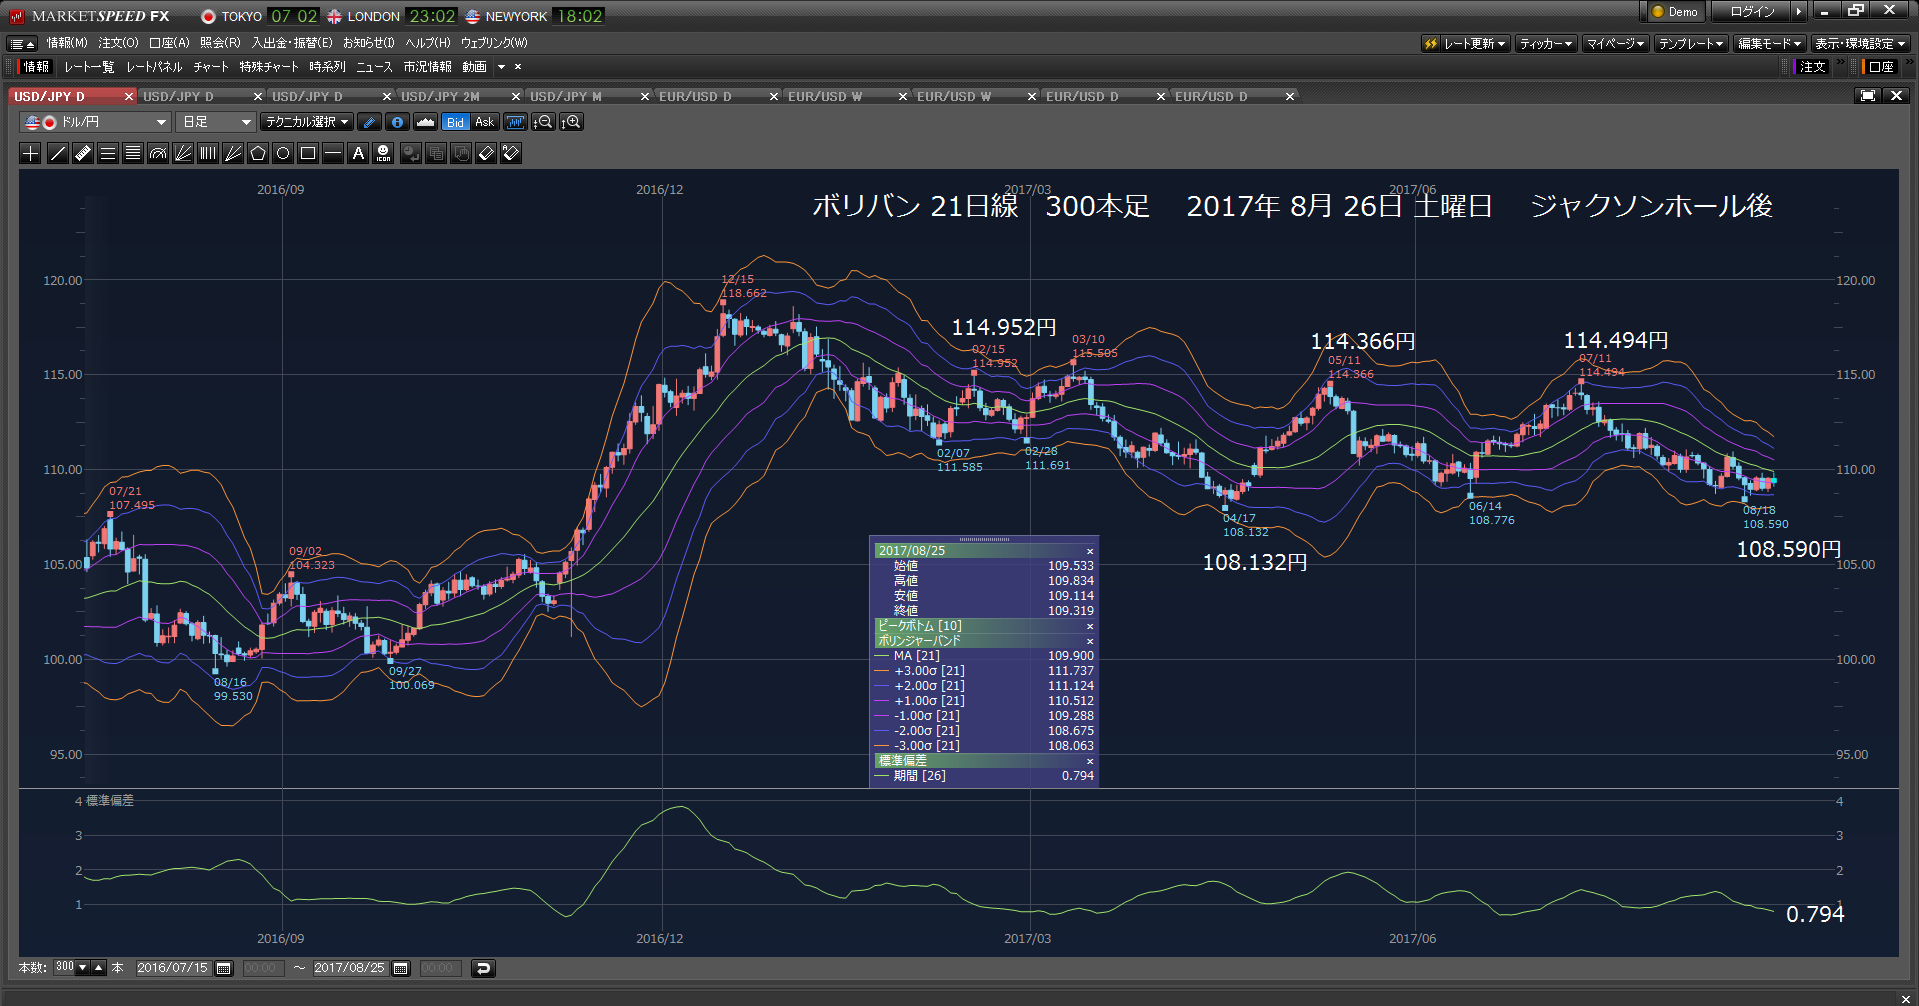Image resolution: width=1919 pixels, height=1006 pixels.
Task: Maximize the chart panel icon
Action: click(1867, 96)
